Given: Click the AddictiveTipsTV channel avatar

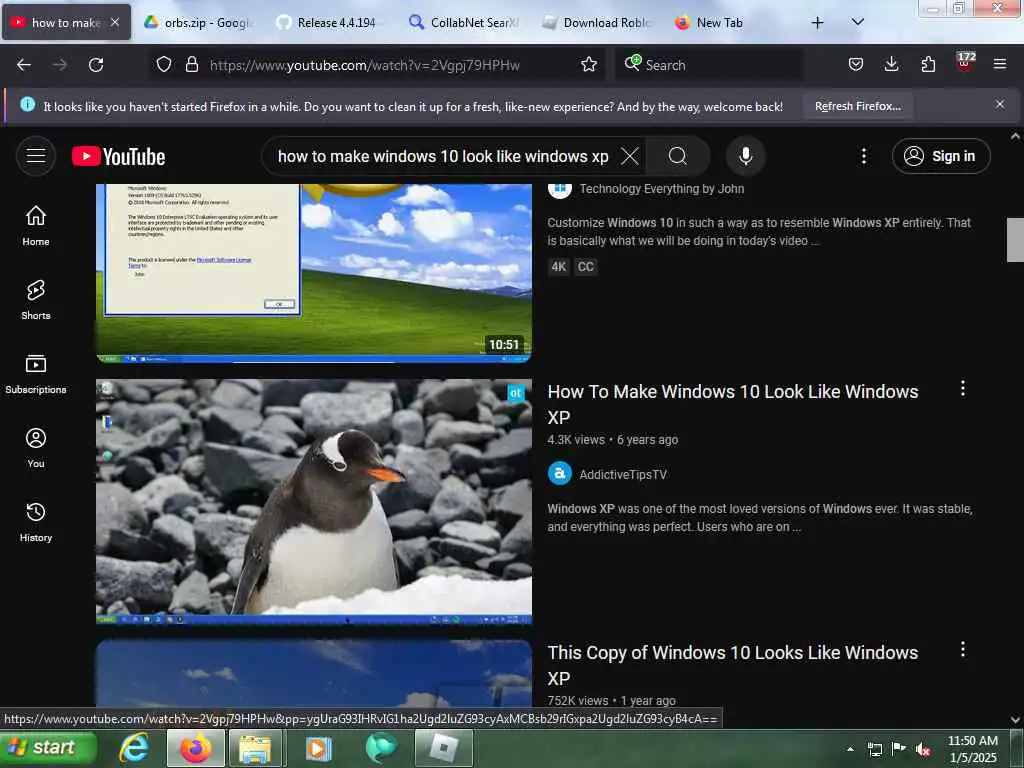Looking at the screenshot, I should tap(559, 473).
